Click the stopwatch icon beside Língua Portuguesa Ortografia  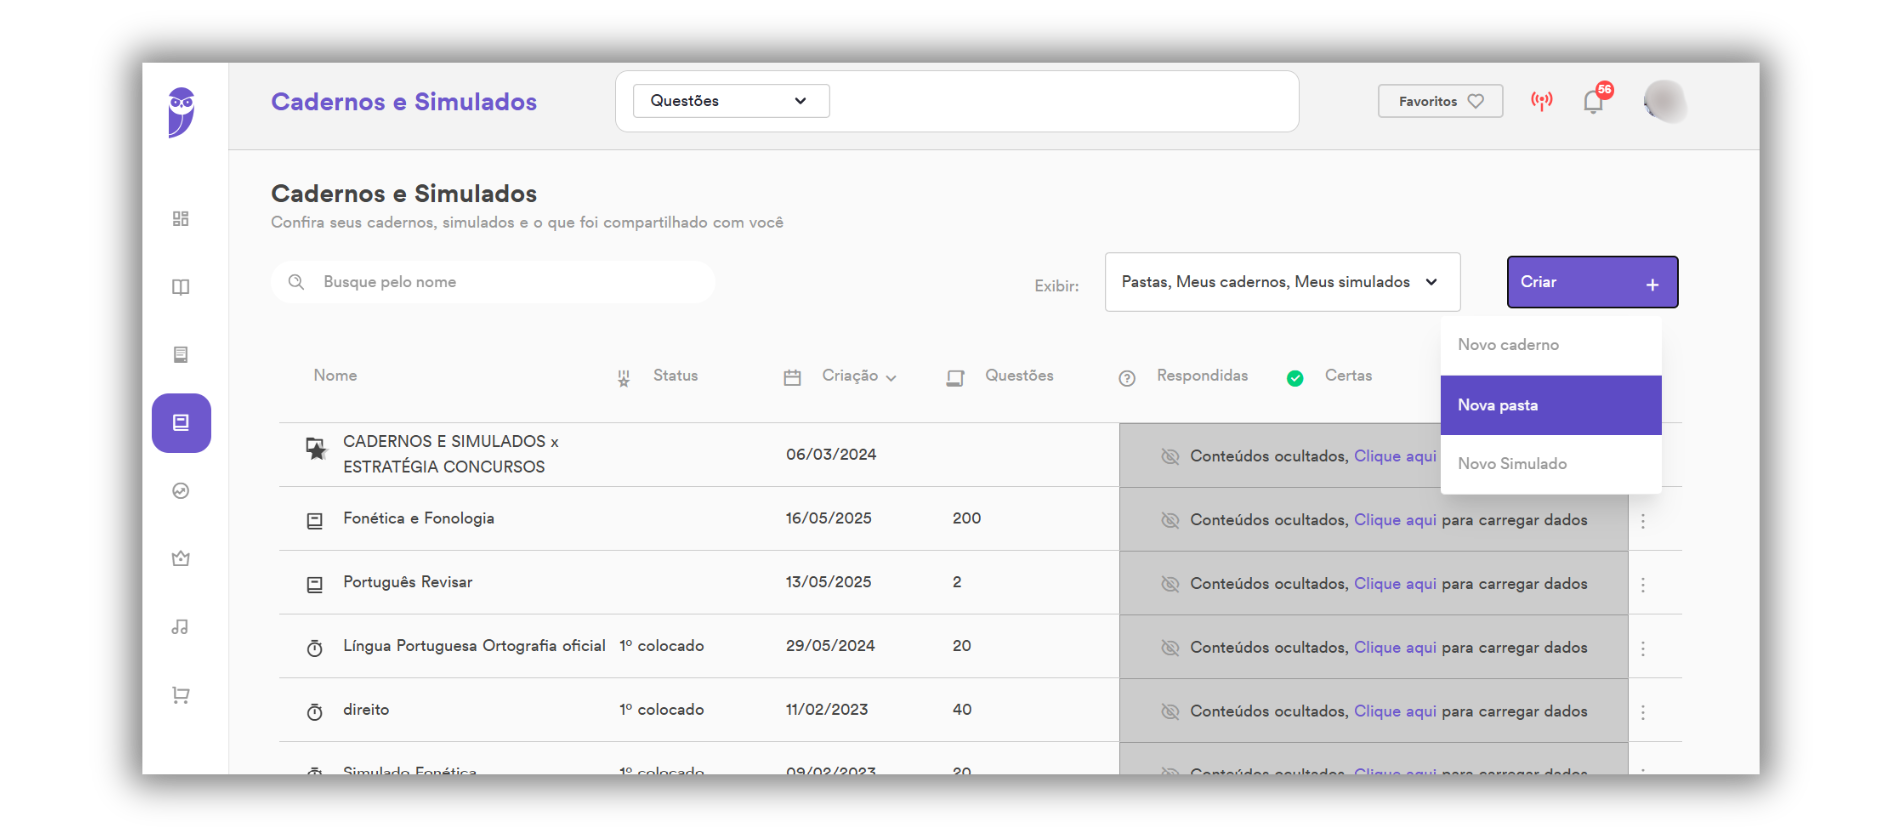pos(315,648)
